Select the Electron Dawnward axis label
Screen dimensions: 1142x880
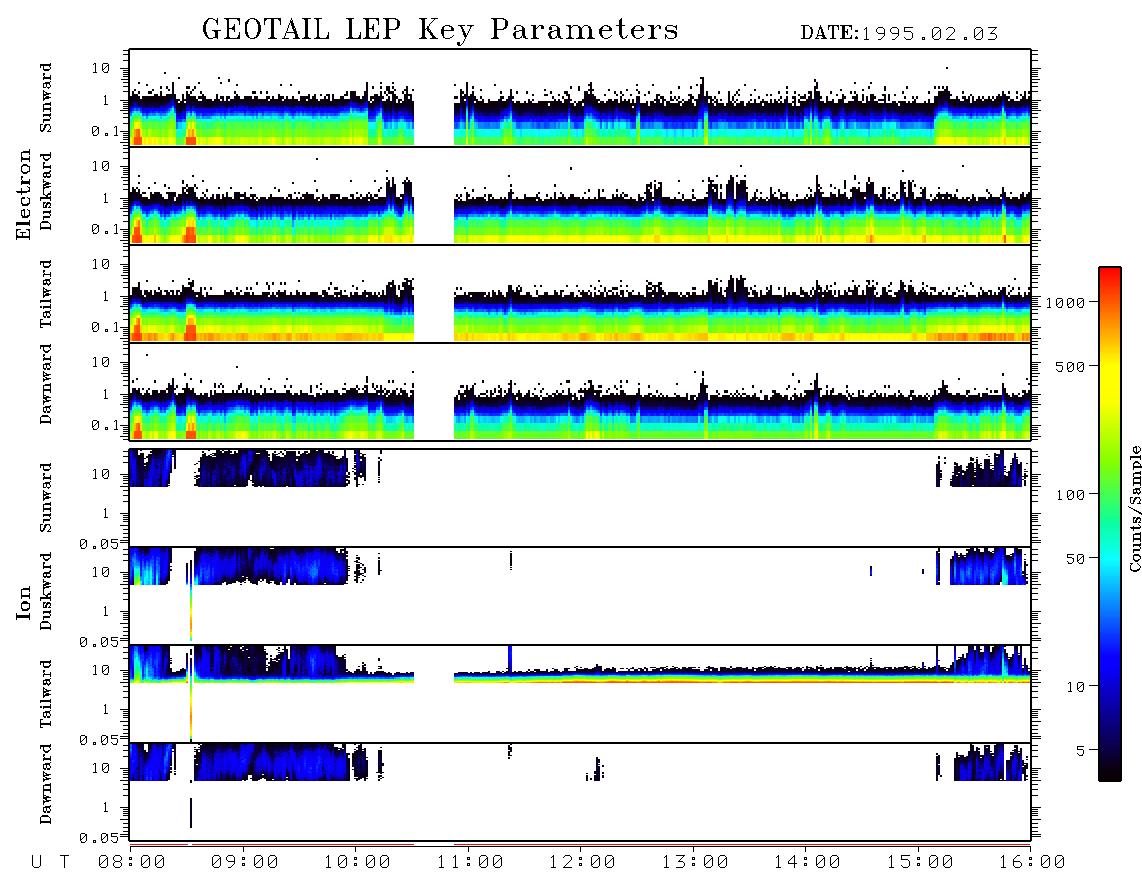(46, 384)
